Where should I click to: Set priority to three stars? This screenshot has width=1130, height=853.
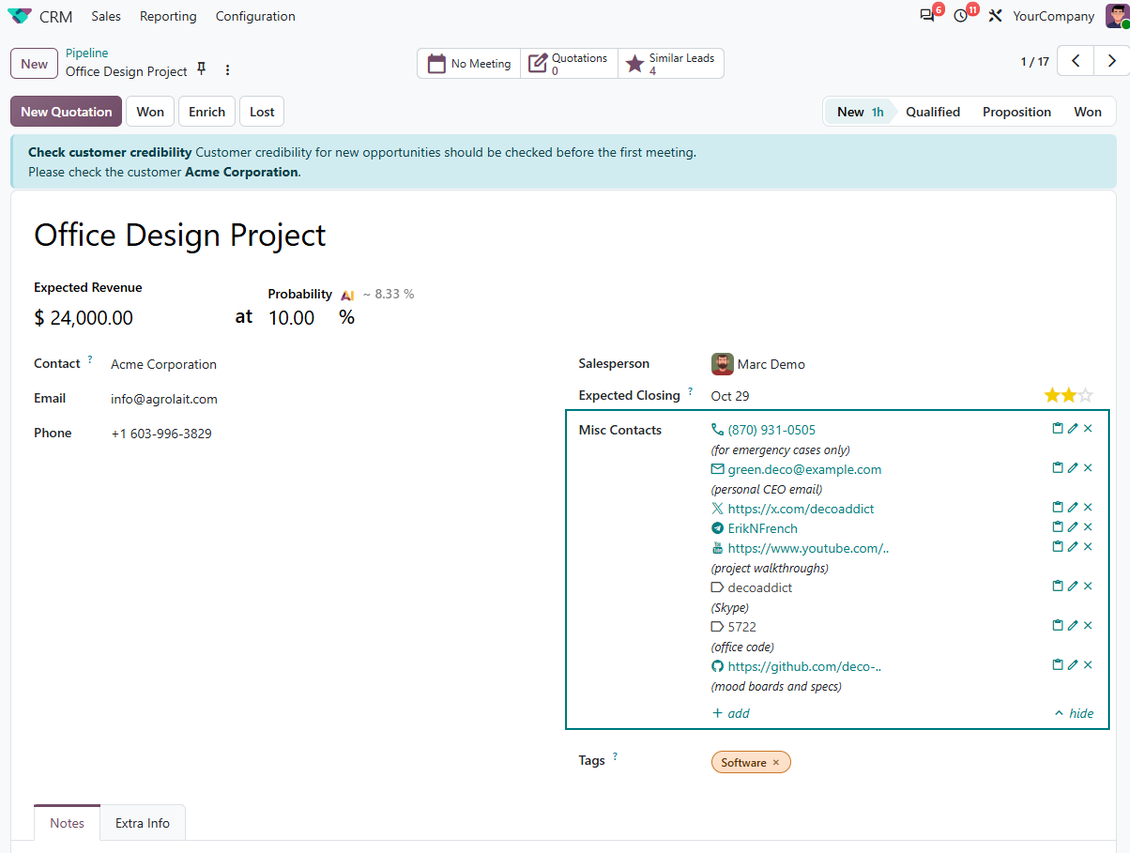click(1085, 396)
